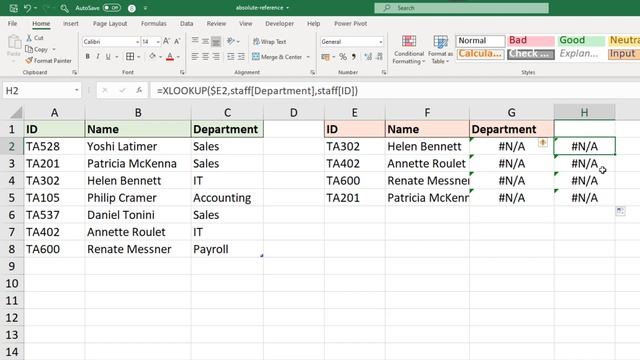Select cell with Payroll

click(x=227, y=249)
